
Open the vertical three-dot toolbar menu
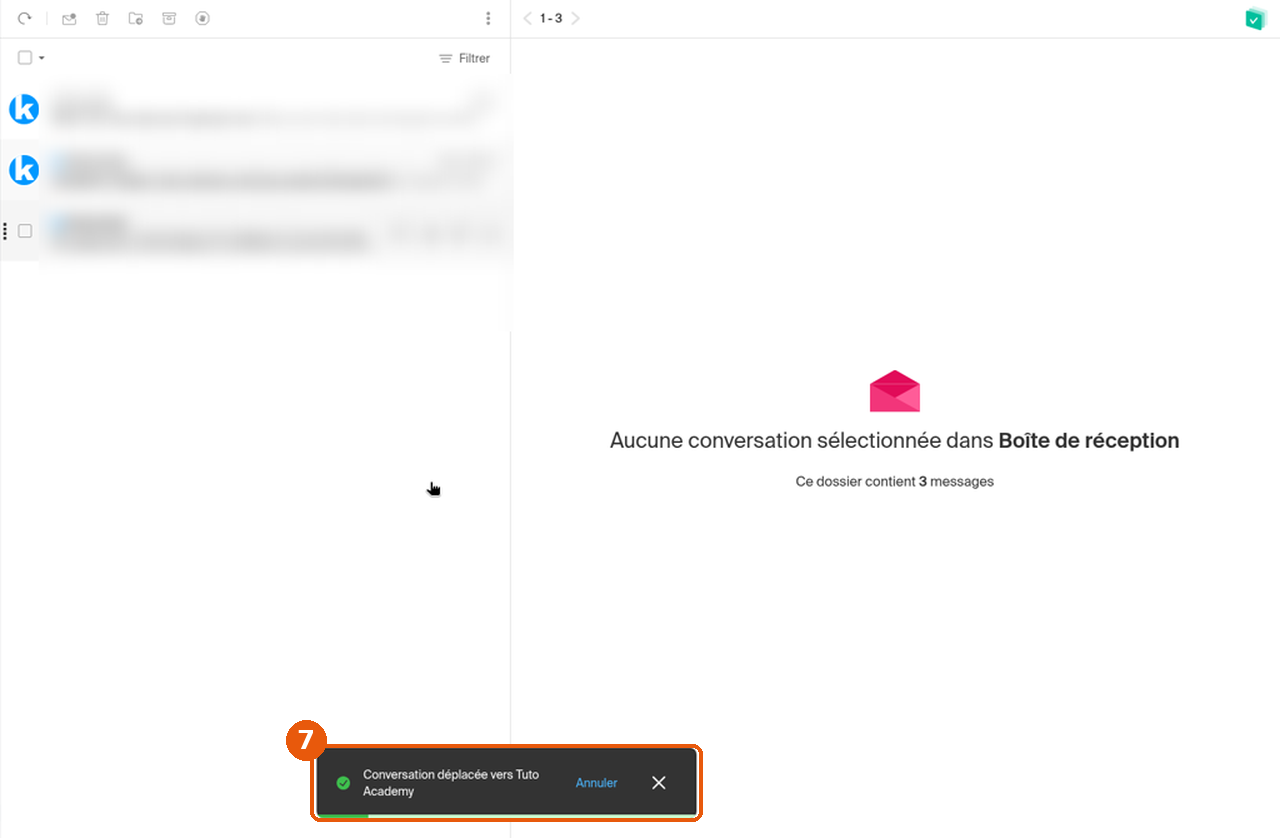[x=488, y=19]
